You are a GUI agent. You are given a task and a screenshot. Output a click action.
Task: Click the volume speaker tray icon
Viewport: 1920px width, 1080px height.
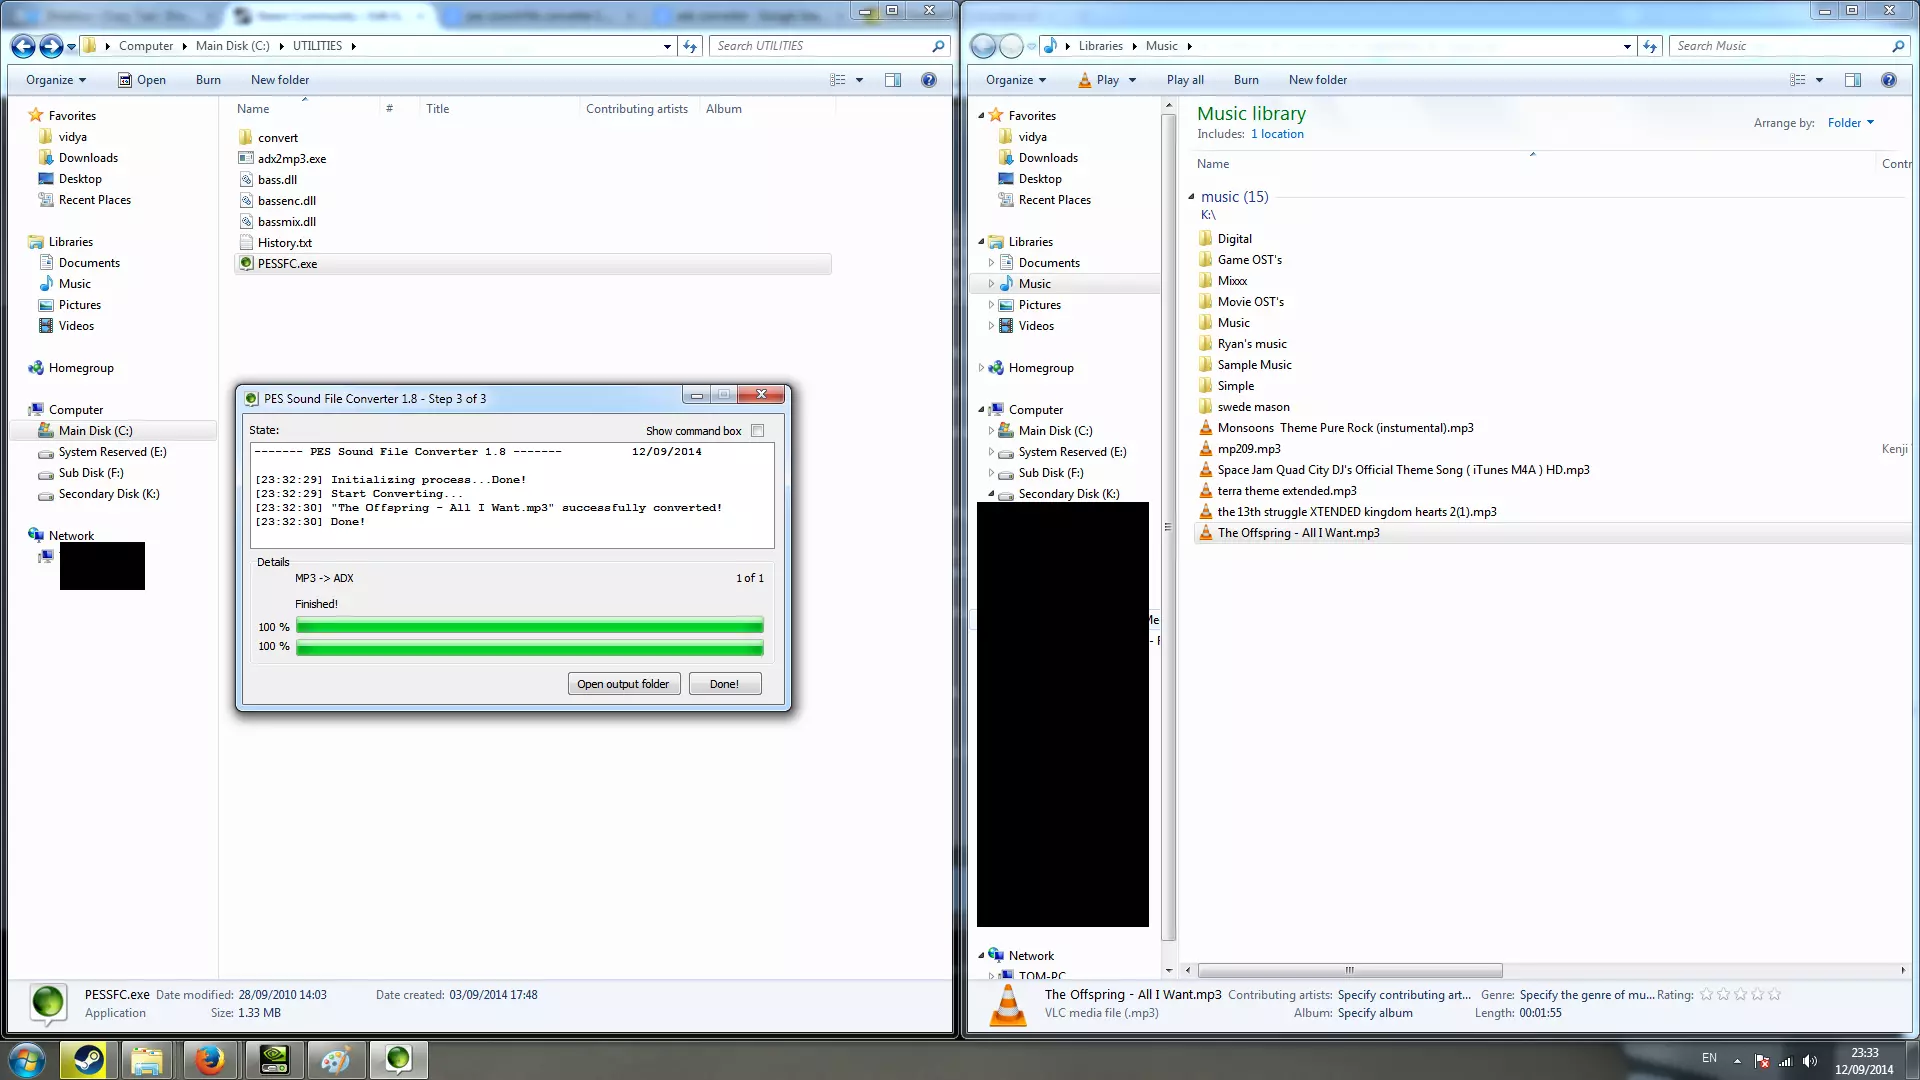click(1810, 1061)
